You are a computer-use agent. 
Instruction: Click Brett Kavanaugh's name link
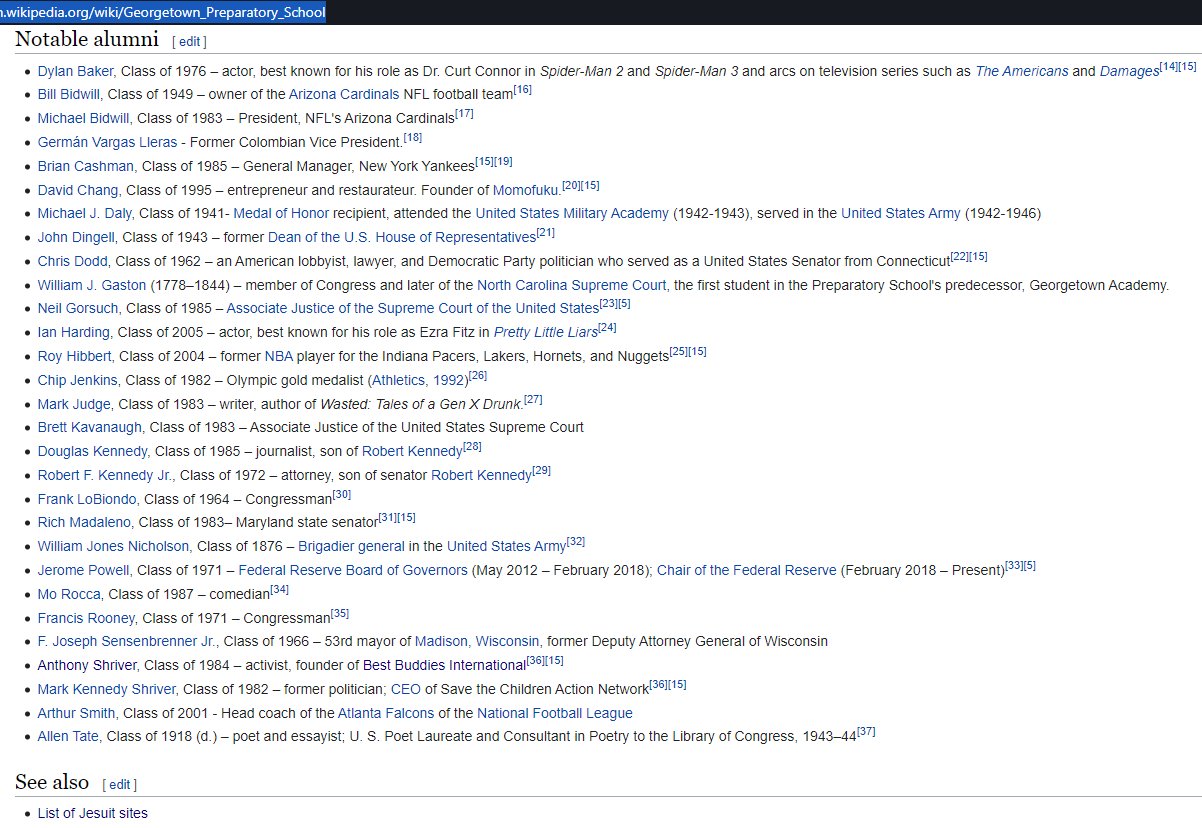point(90,427)
